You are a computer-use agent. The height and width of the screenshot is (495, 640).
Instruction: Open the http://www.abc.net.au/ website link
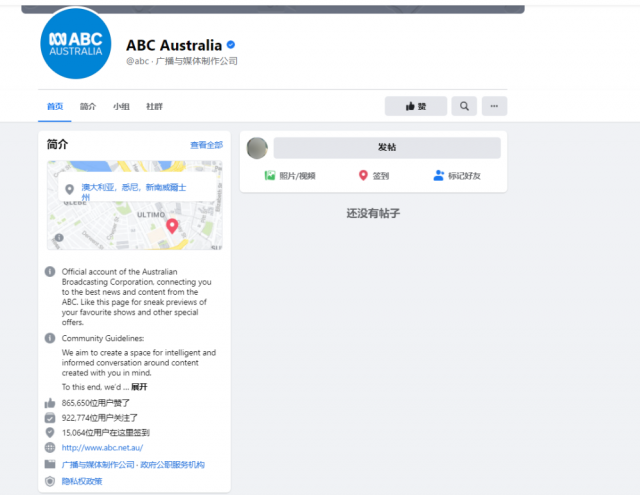(x=102, y=448)
